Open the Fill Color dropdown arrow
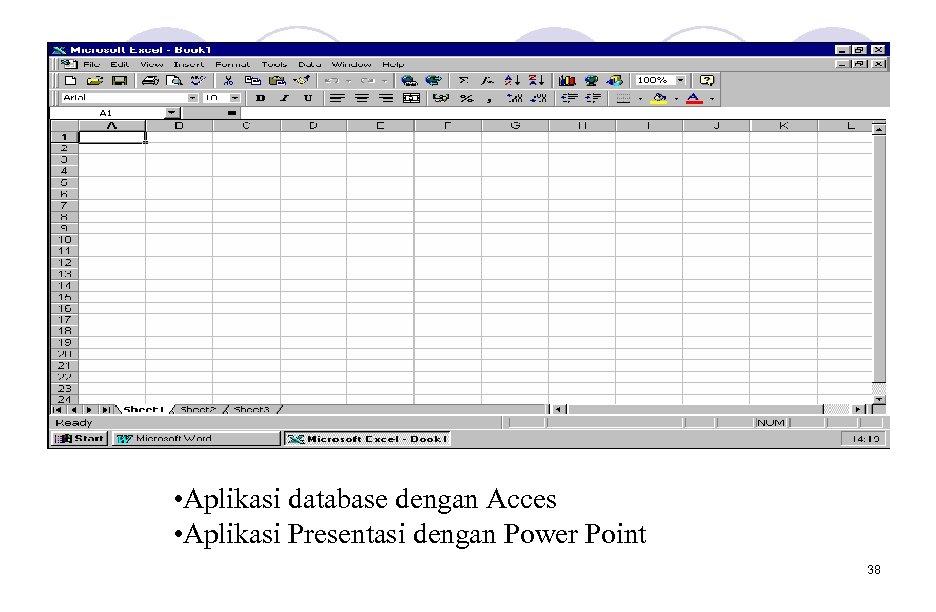936x612 pixels. click(x=676, y=99)
